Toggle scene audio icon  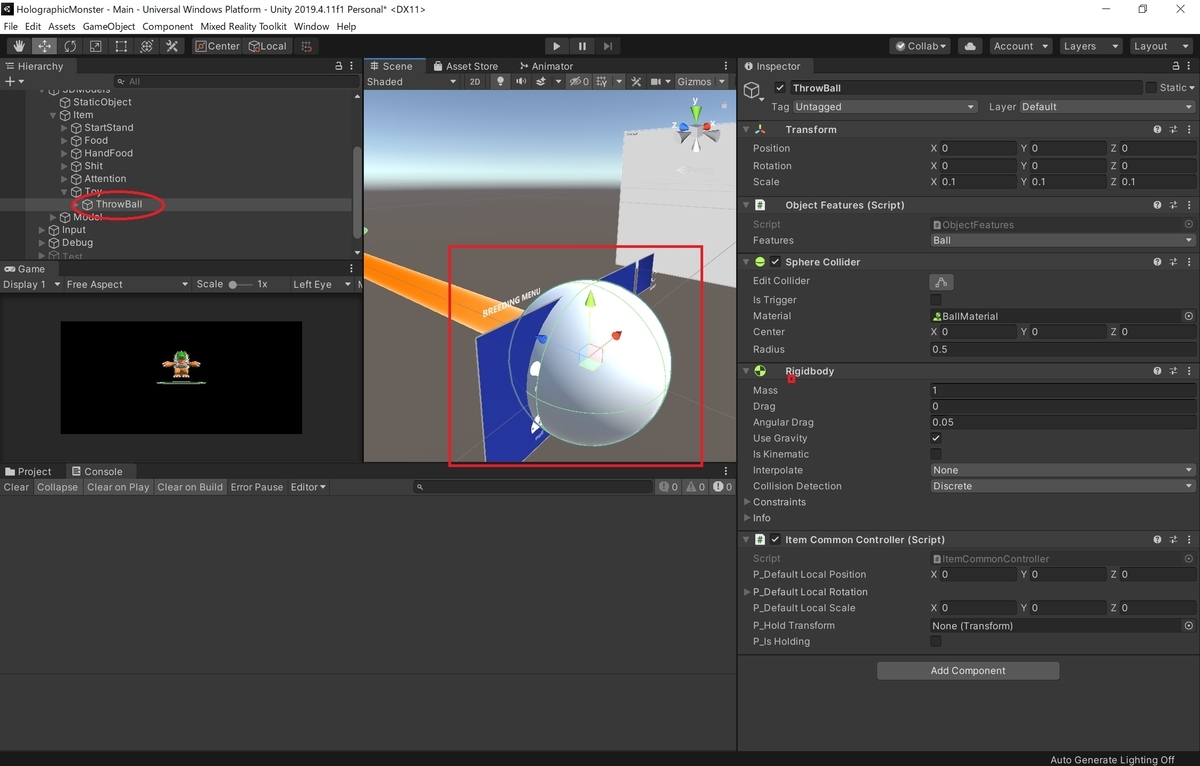521,82
